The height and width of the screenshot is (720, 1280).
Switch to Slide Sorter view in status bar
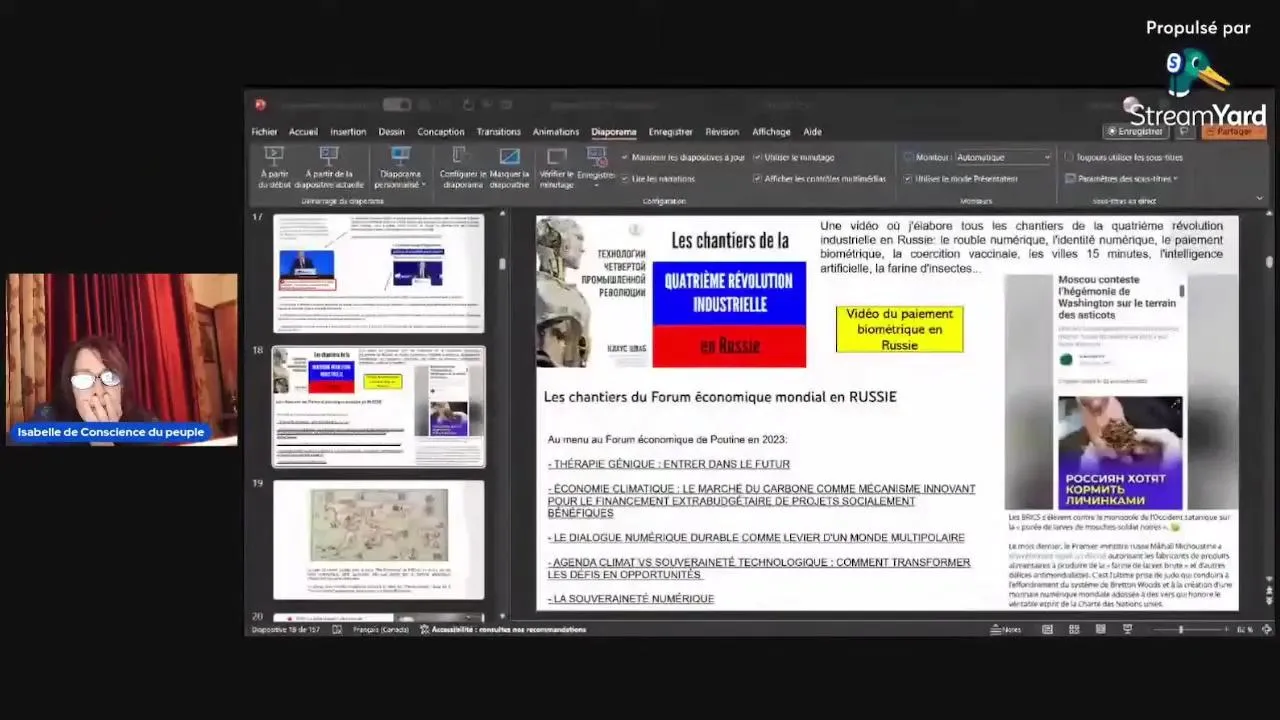pos(1074,630)
